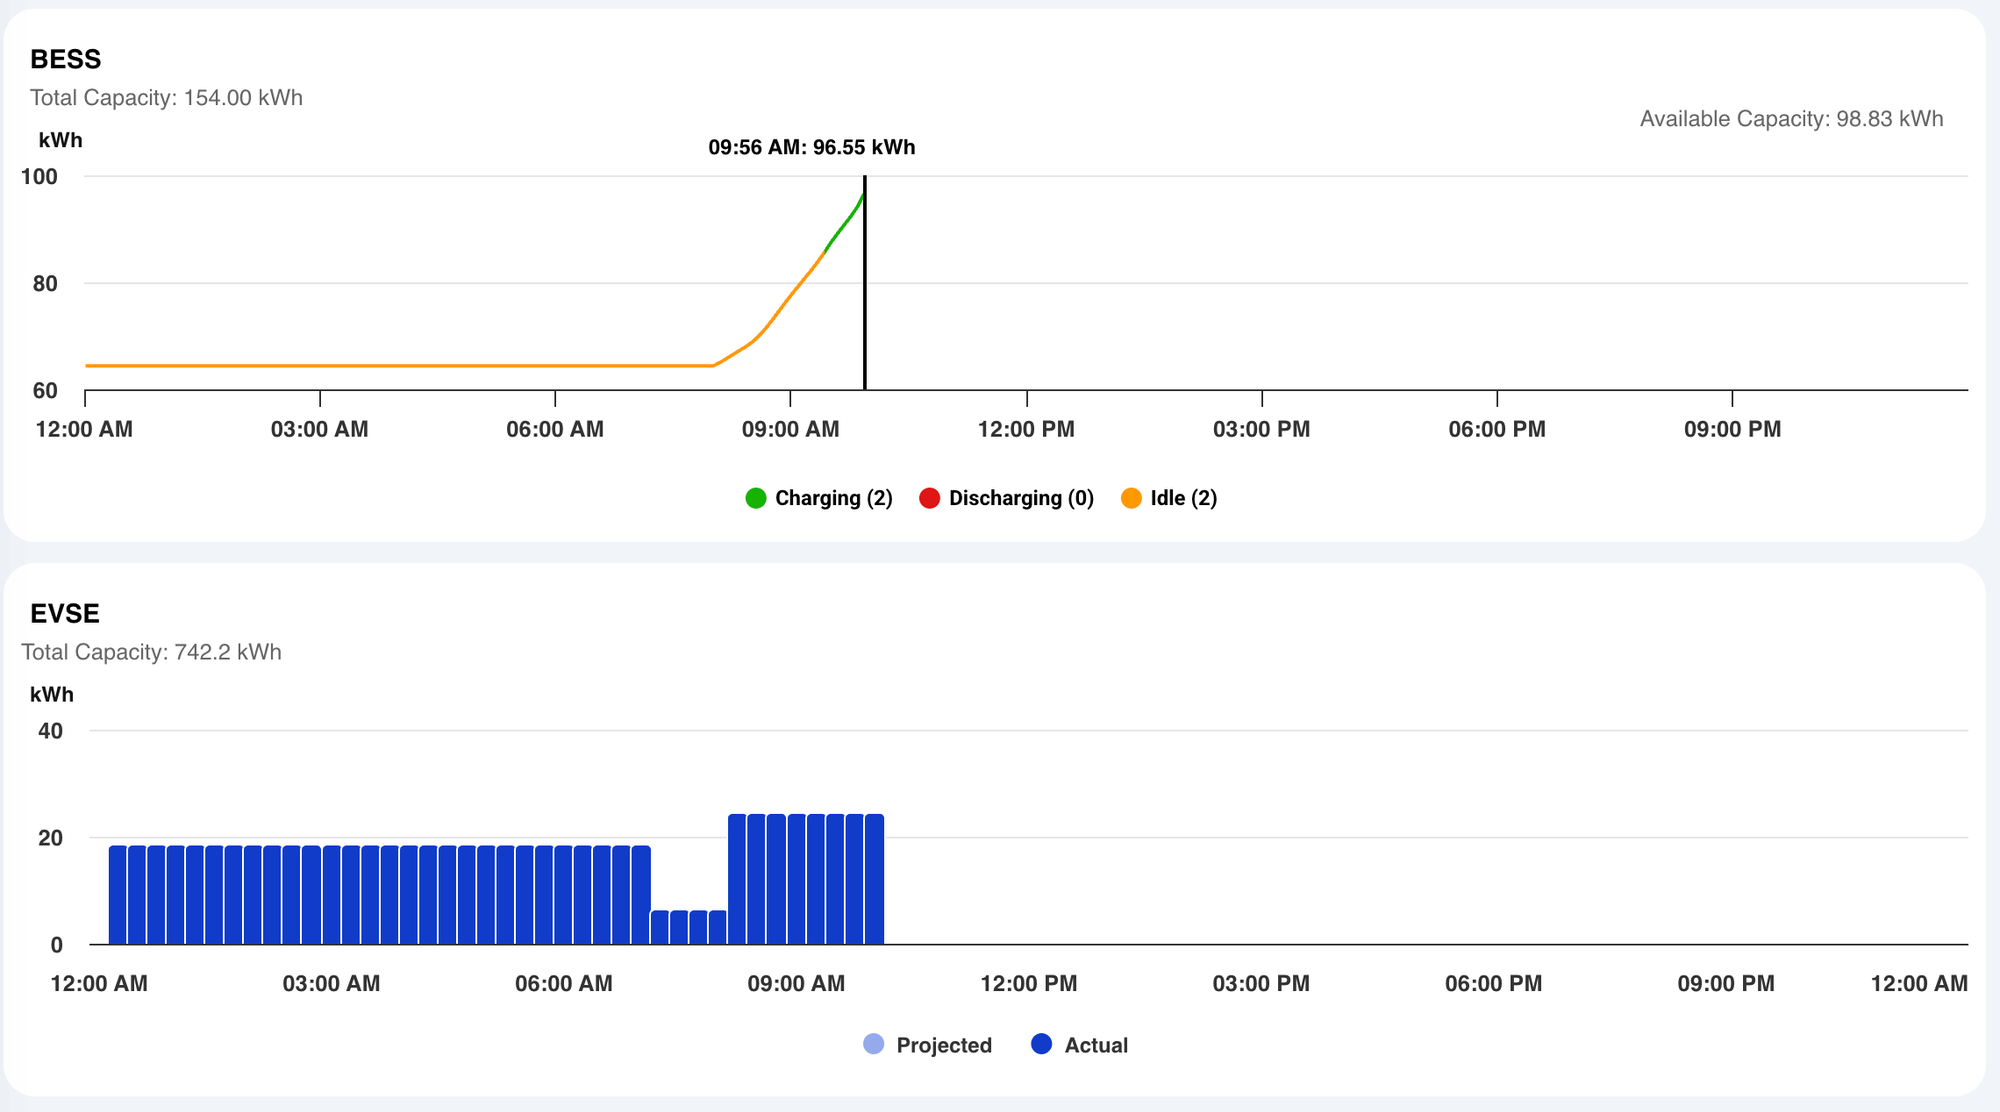The width and height of the screenshot is (2000, 1112).
Task: Click the Available Capacity: 98.83 kWh text
Action: point(1791,119)
